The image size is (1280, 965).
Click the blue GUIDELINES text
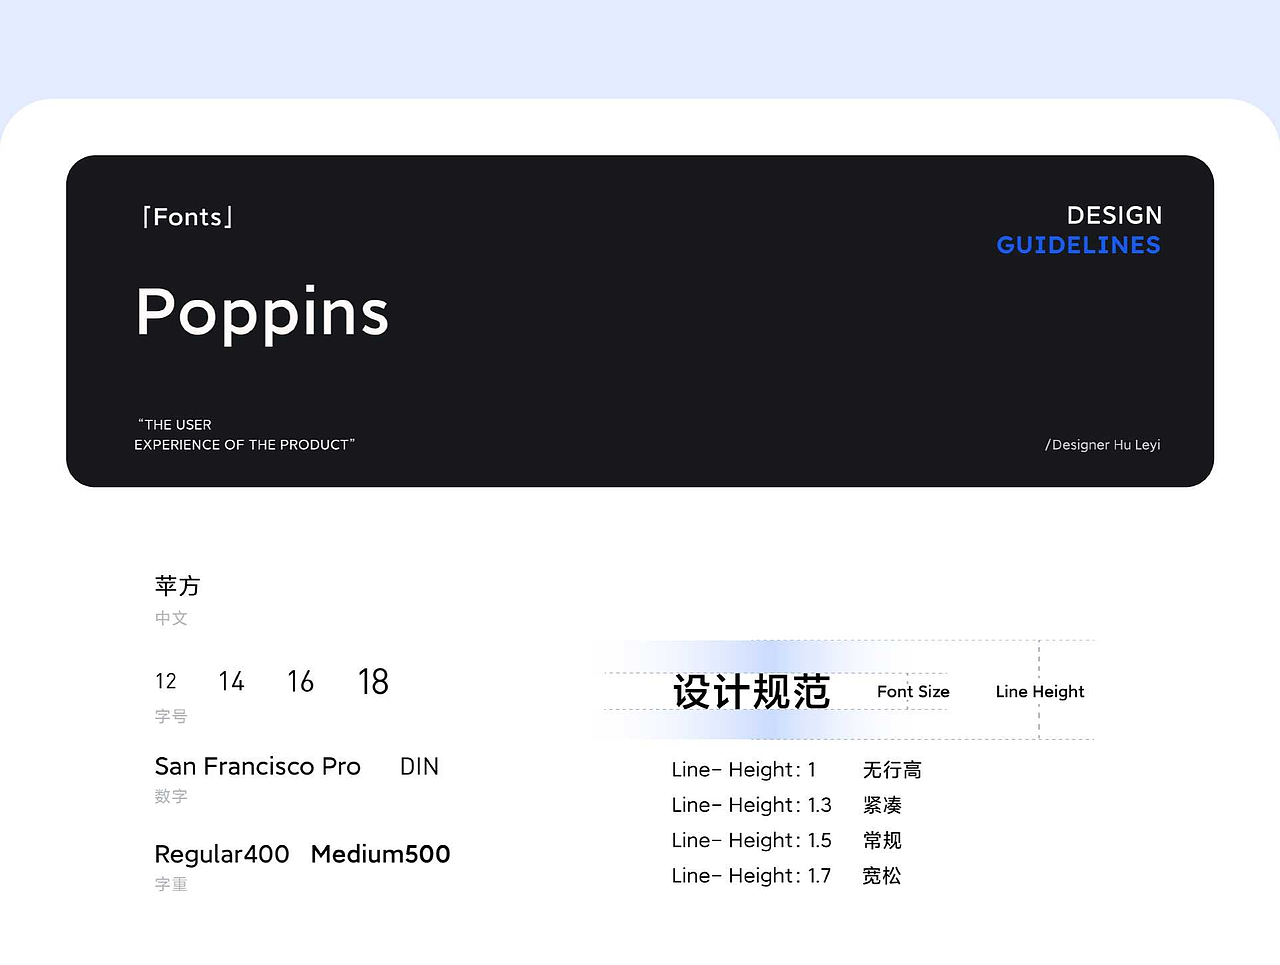click(1079, 245)
